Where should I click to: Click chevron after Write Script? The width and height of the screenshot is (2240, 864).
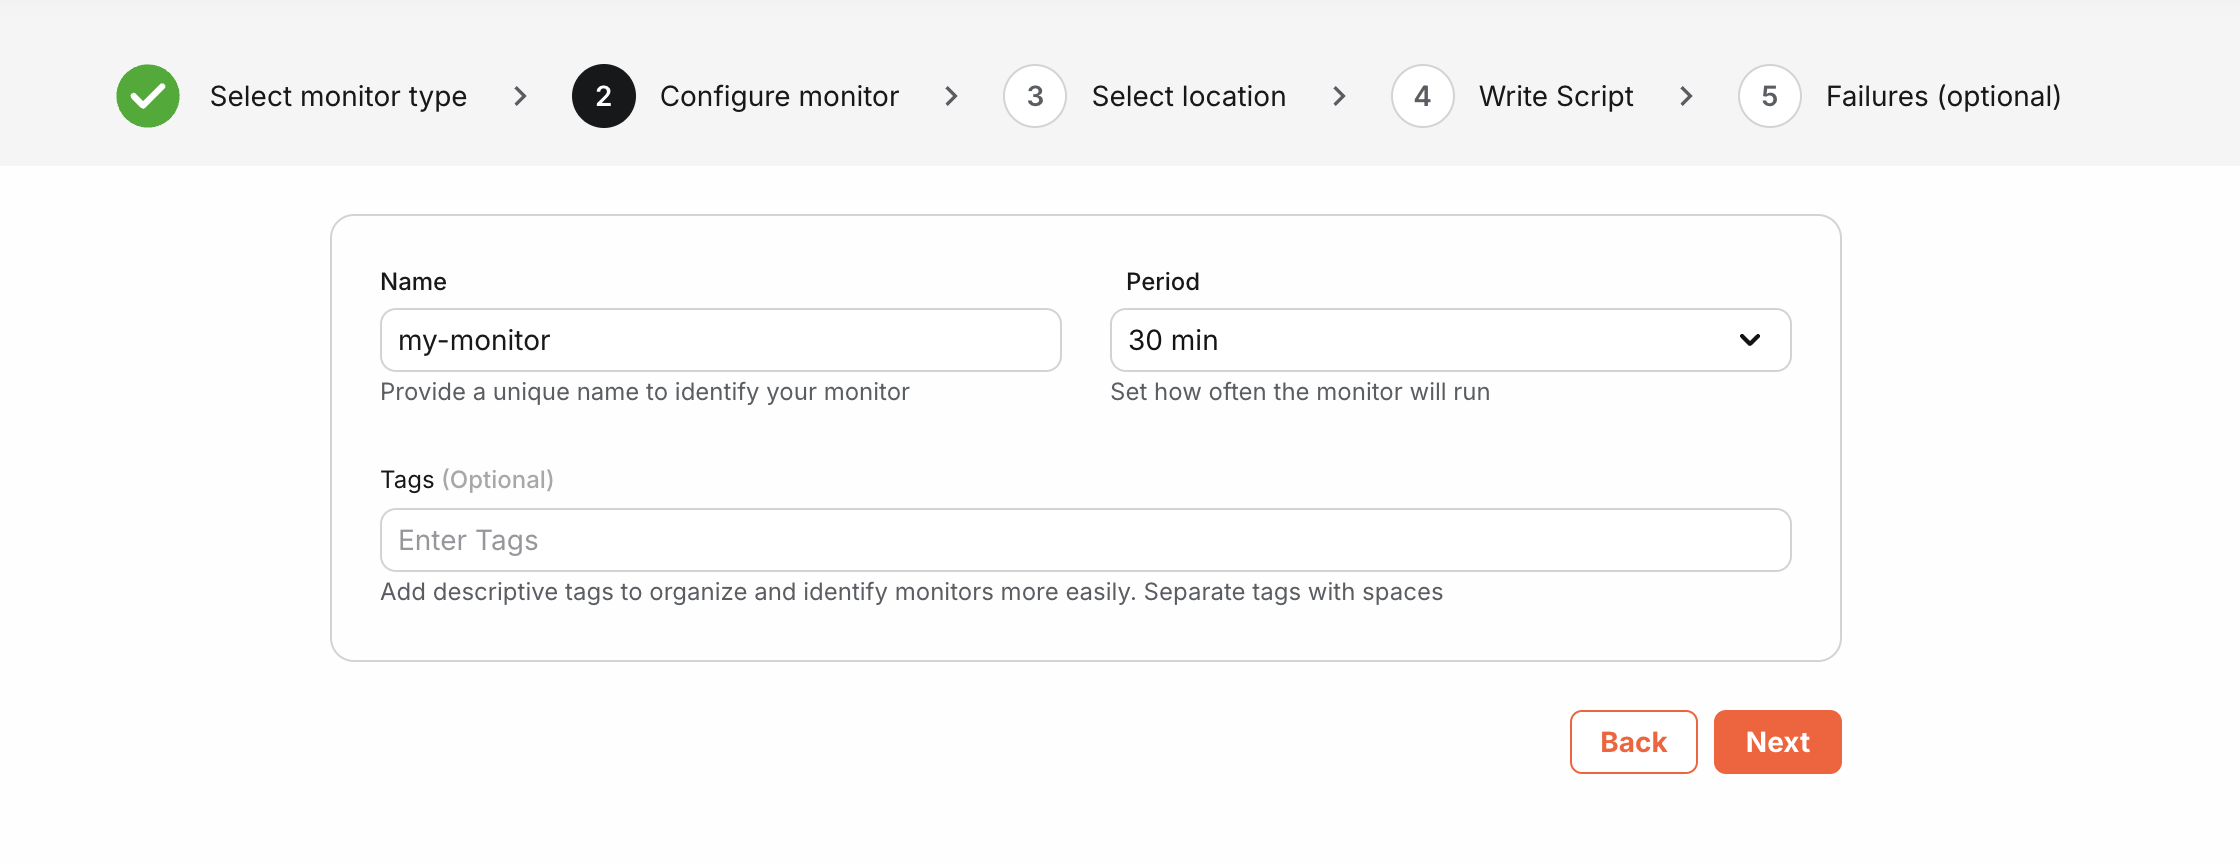point(1686,96)
